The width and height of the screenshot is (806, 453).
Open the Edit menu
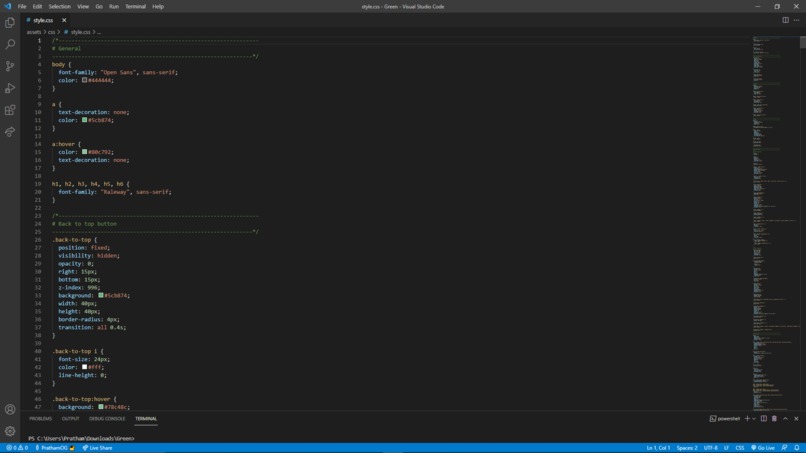(37, 7)
